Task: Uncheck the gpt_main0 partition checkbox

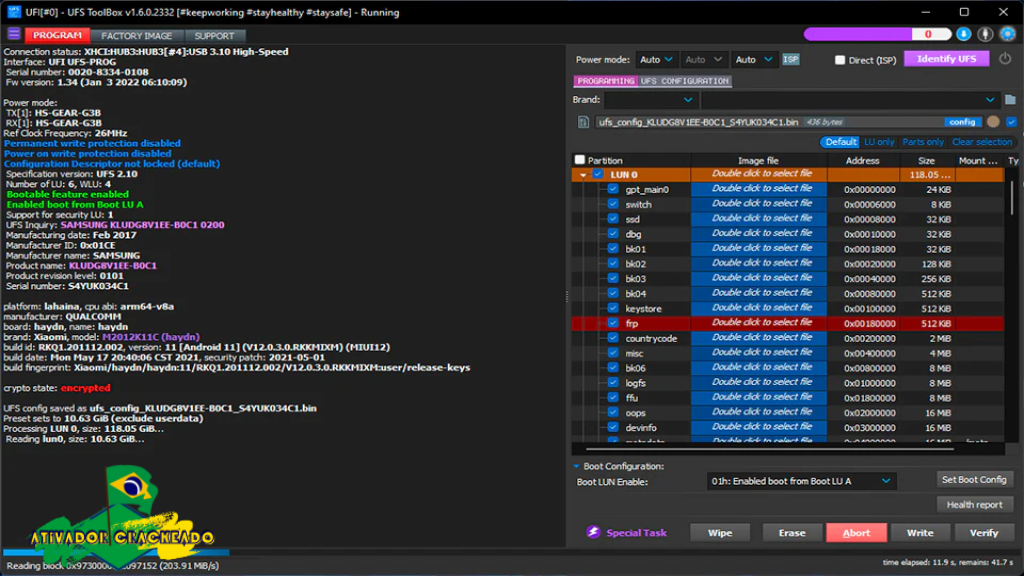Action: point(613,189)
